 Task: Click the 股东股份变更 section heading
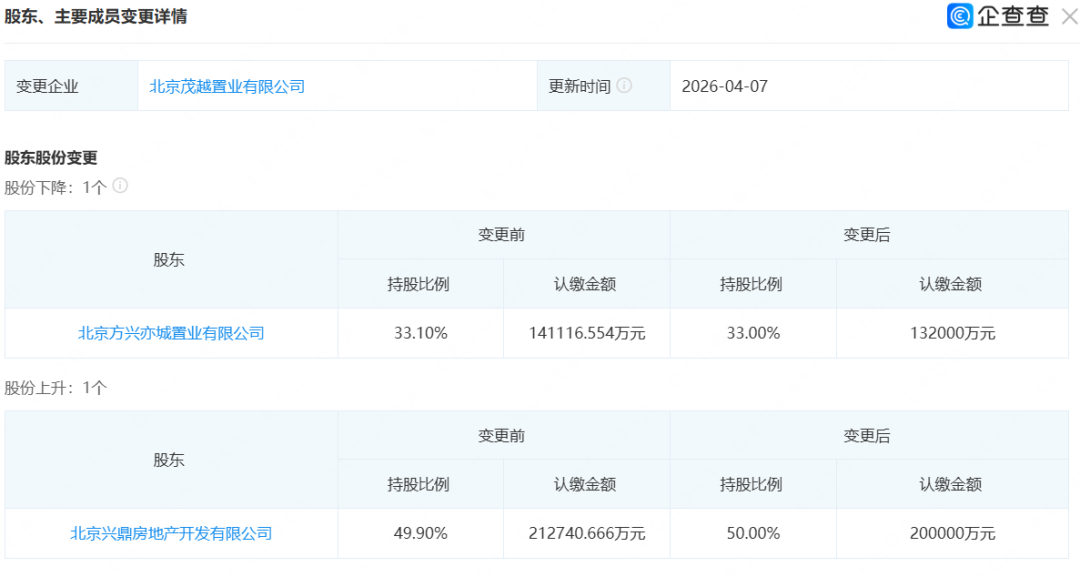51,158
